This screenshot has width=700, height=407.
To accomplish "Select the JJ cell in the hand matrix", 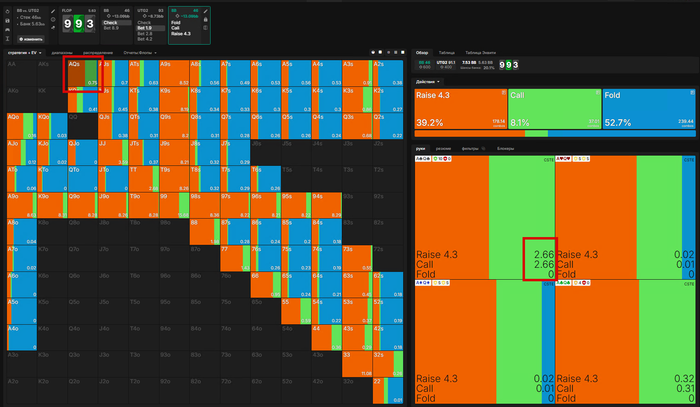I will click(x=113, y=153).
